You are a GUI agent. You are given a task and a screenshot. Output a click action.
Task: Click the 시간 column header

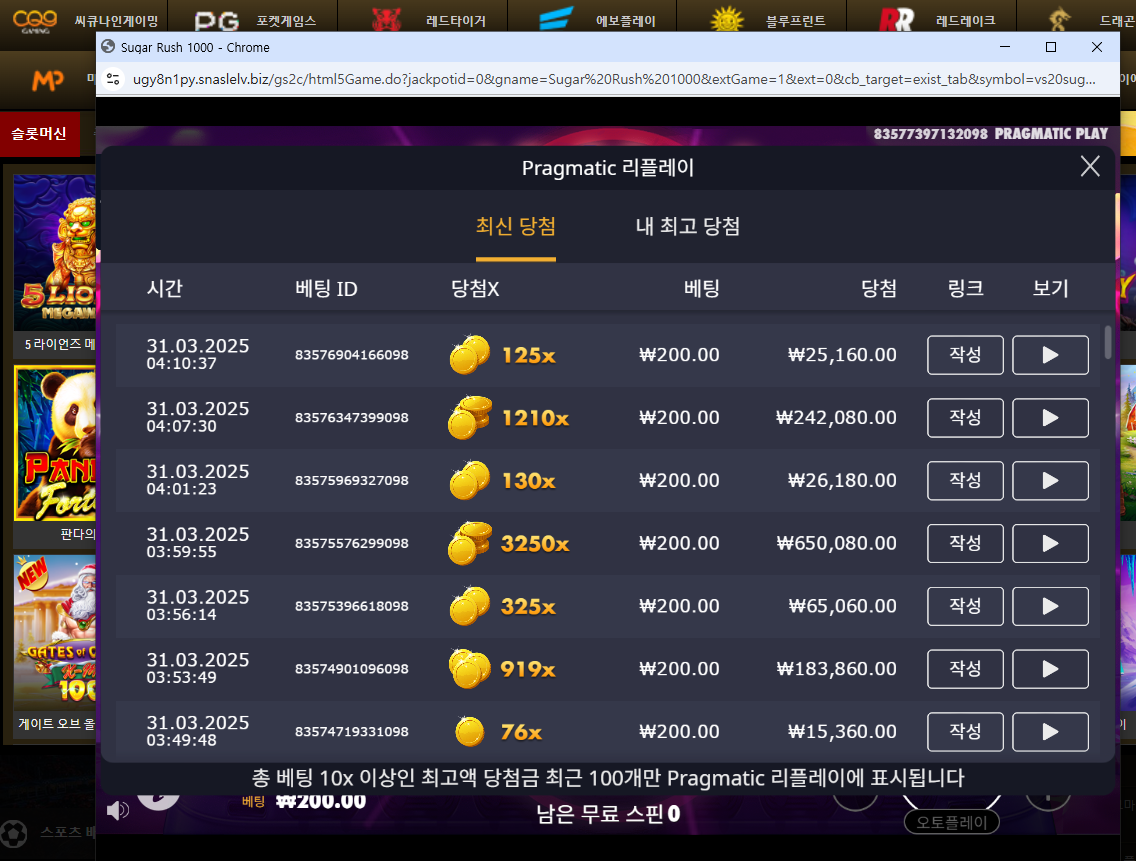(x=164, y=288)
